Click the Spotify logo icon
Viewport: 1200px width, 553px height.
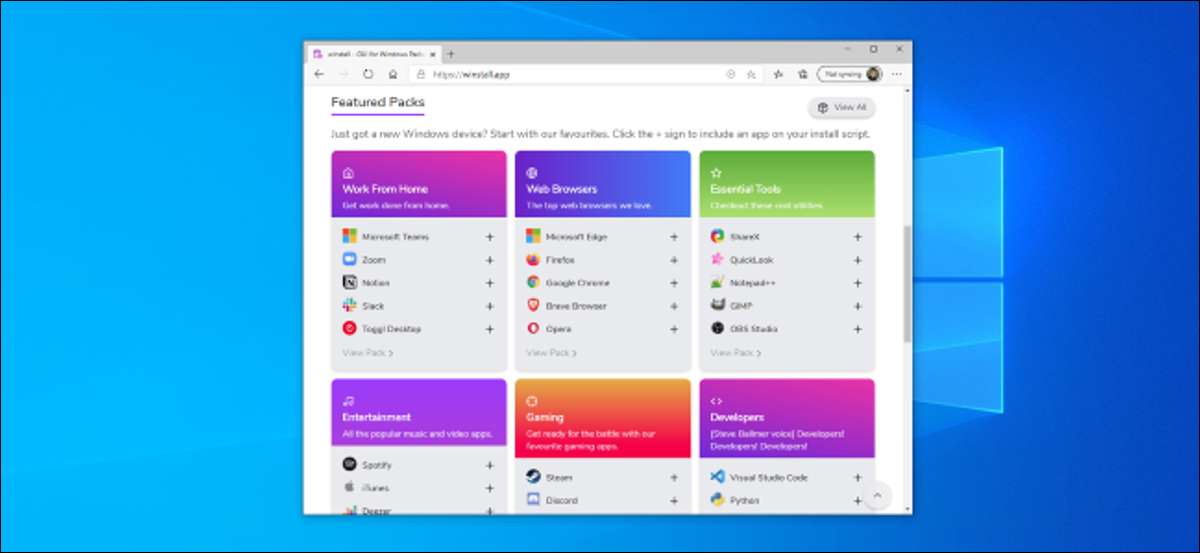click(349, 464)
